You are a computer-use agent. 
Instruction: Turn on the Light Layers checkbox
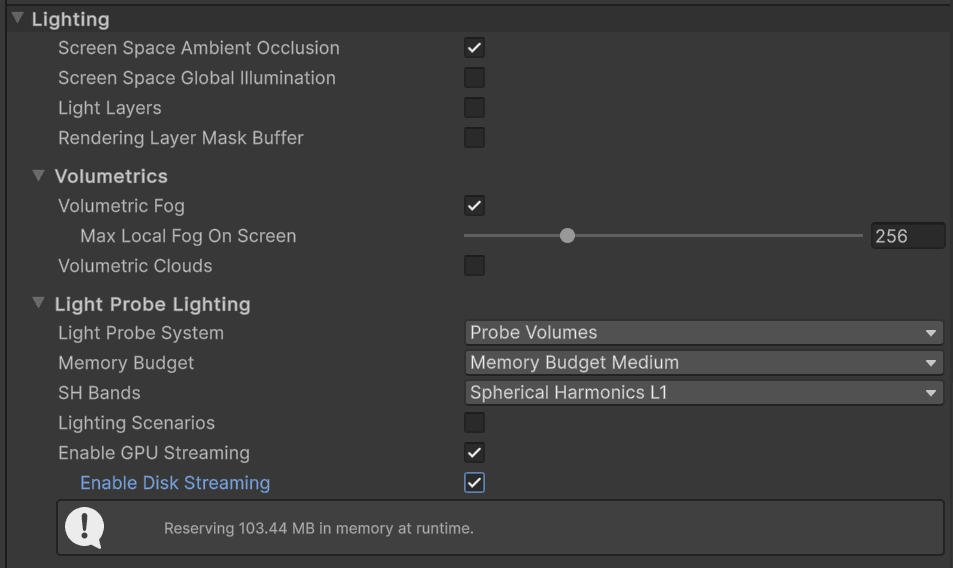click(474, 108)
